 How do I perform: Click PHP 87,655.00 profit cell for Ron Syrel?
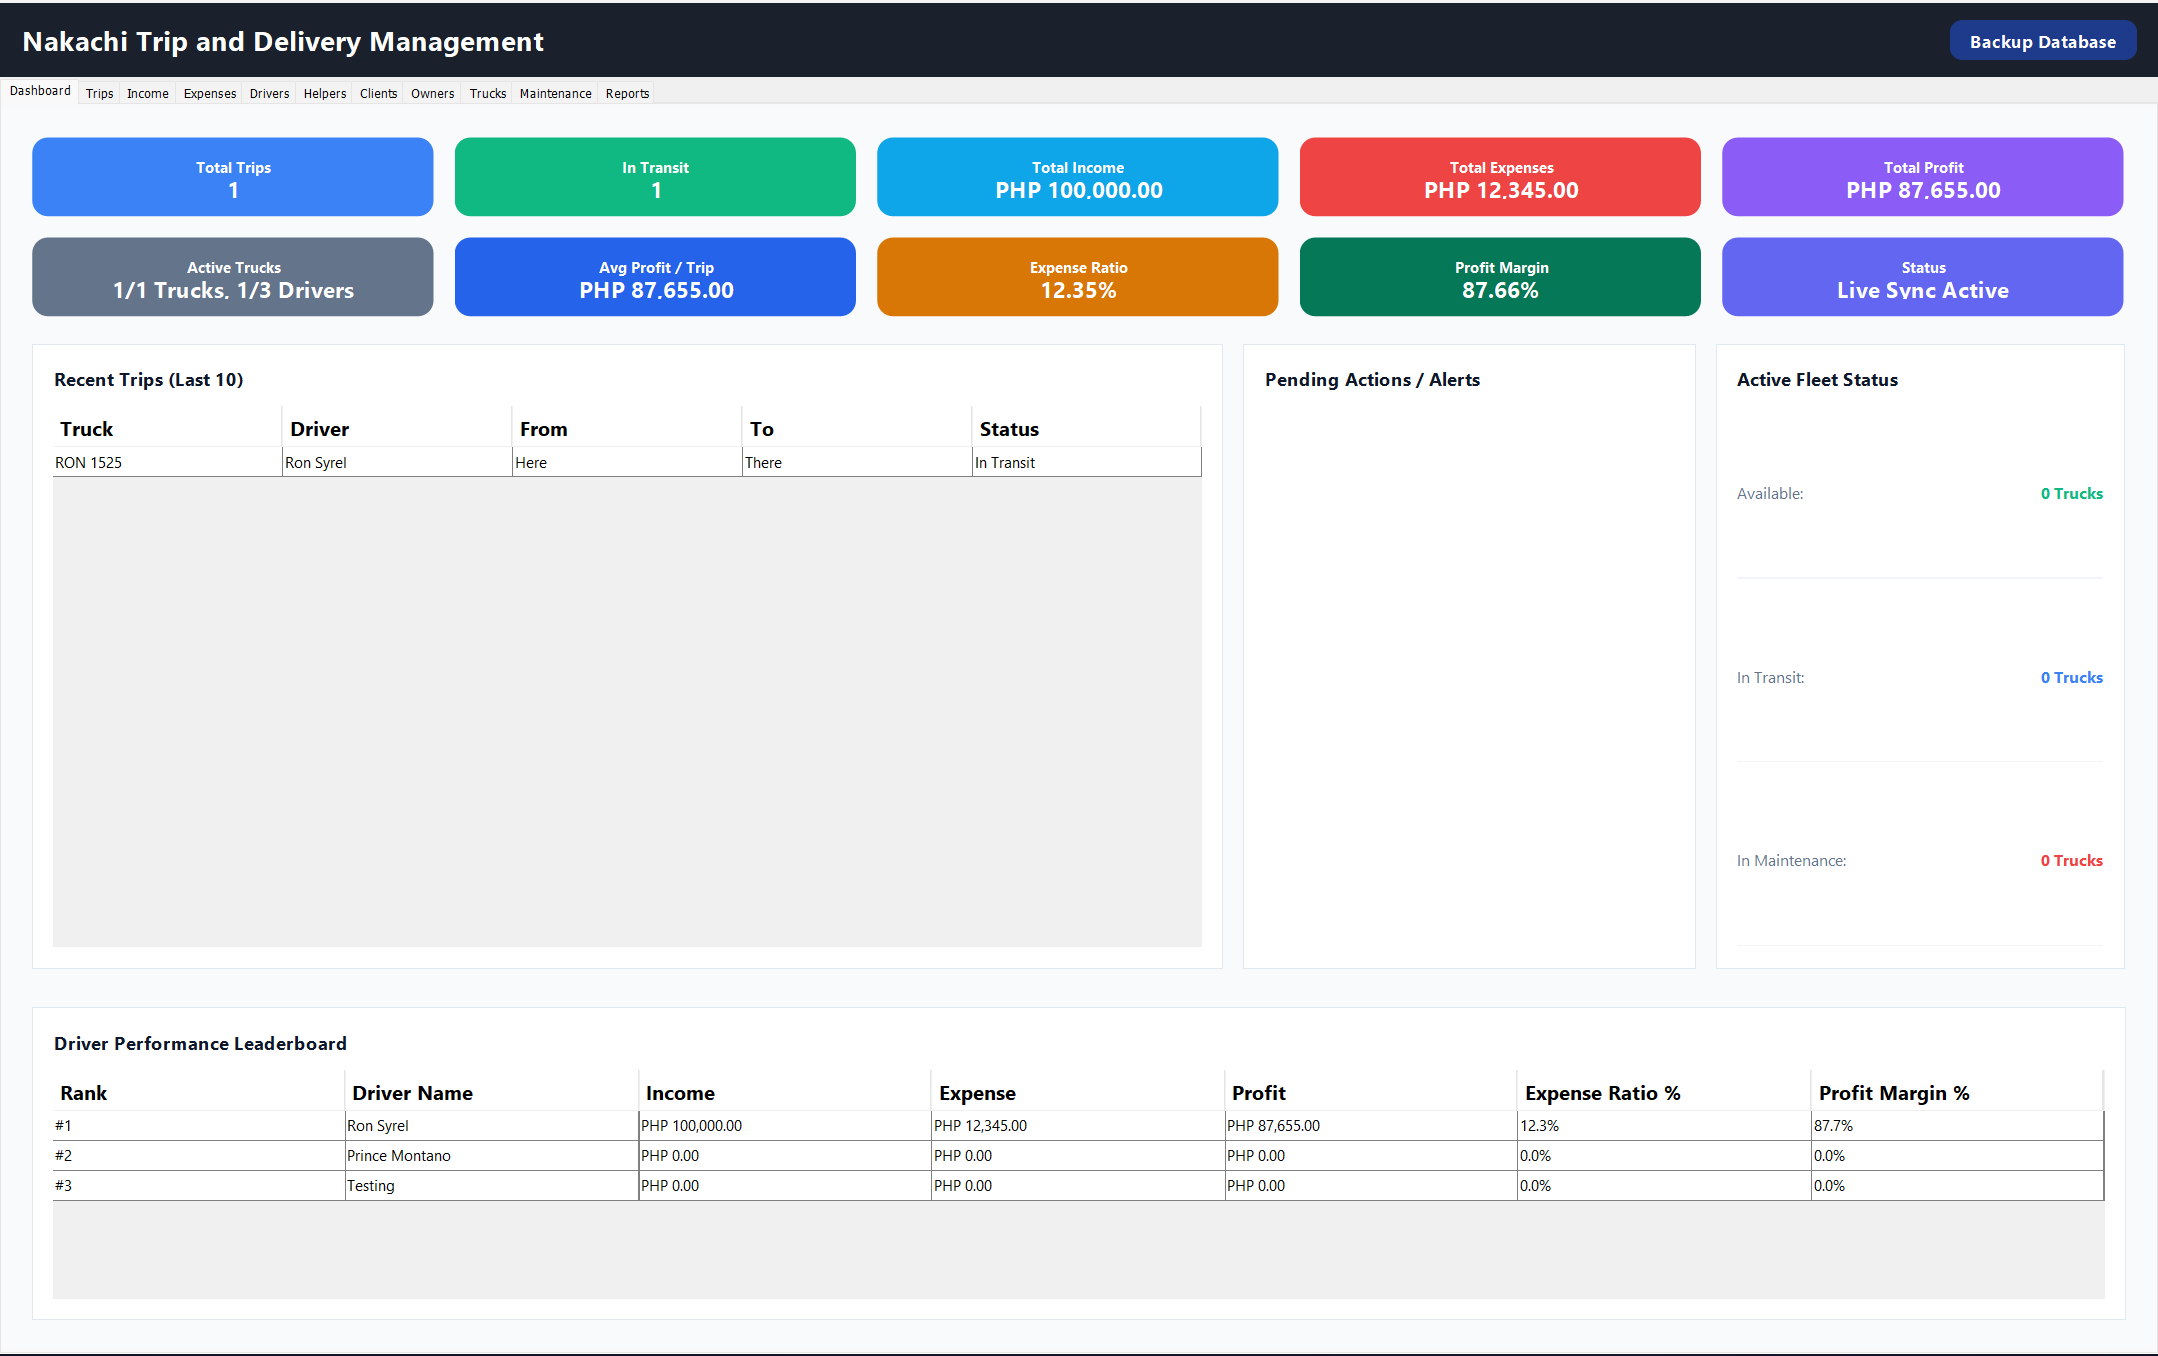click(1371, 1126)
